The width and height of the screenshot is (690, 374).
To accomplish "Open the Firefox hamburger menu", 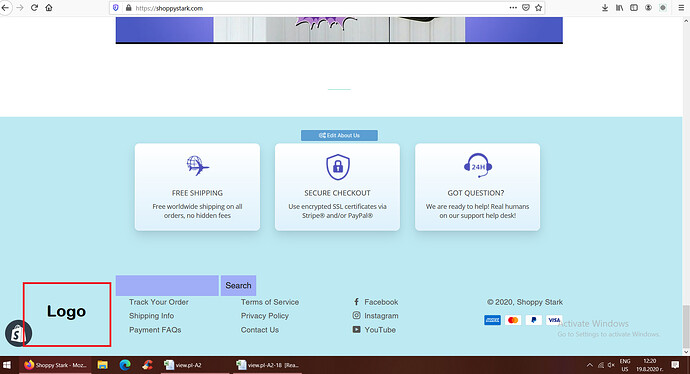I will 681,8.
